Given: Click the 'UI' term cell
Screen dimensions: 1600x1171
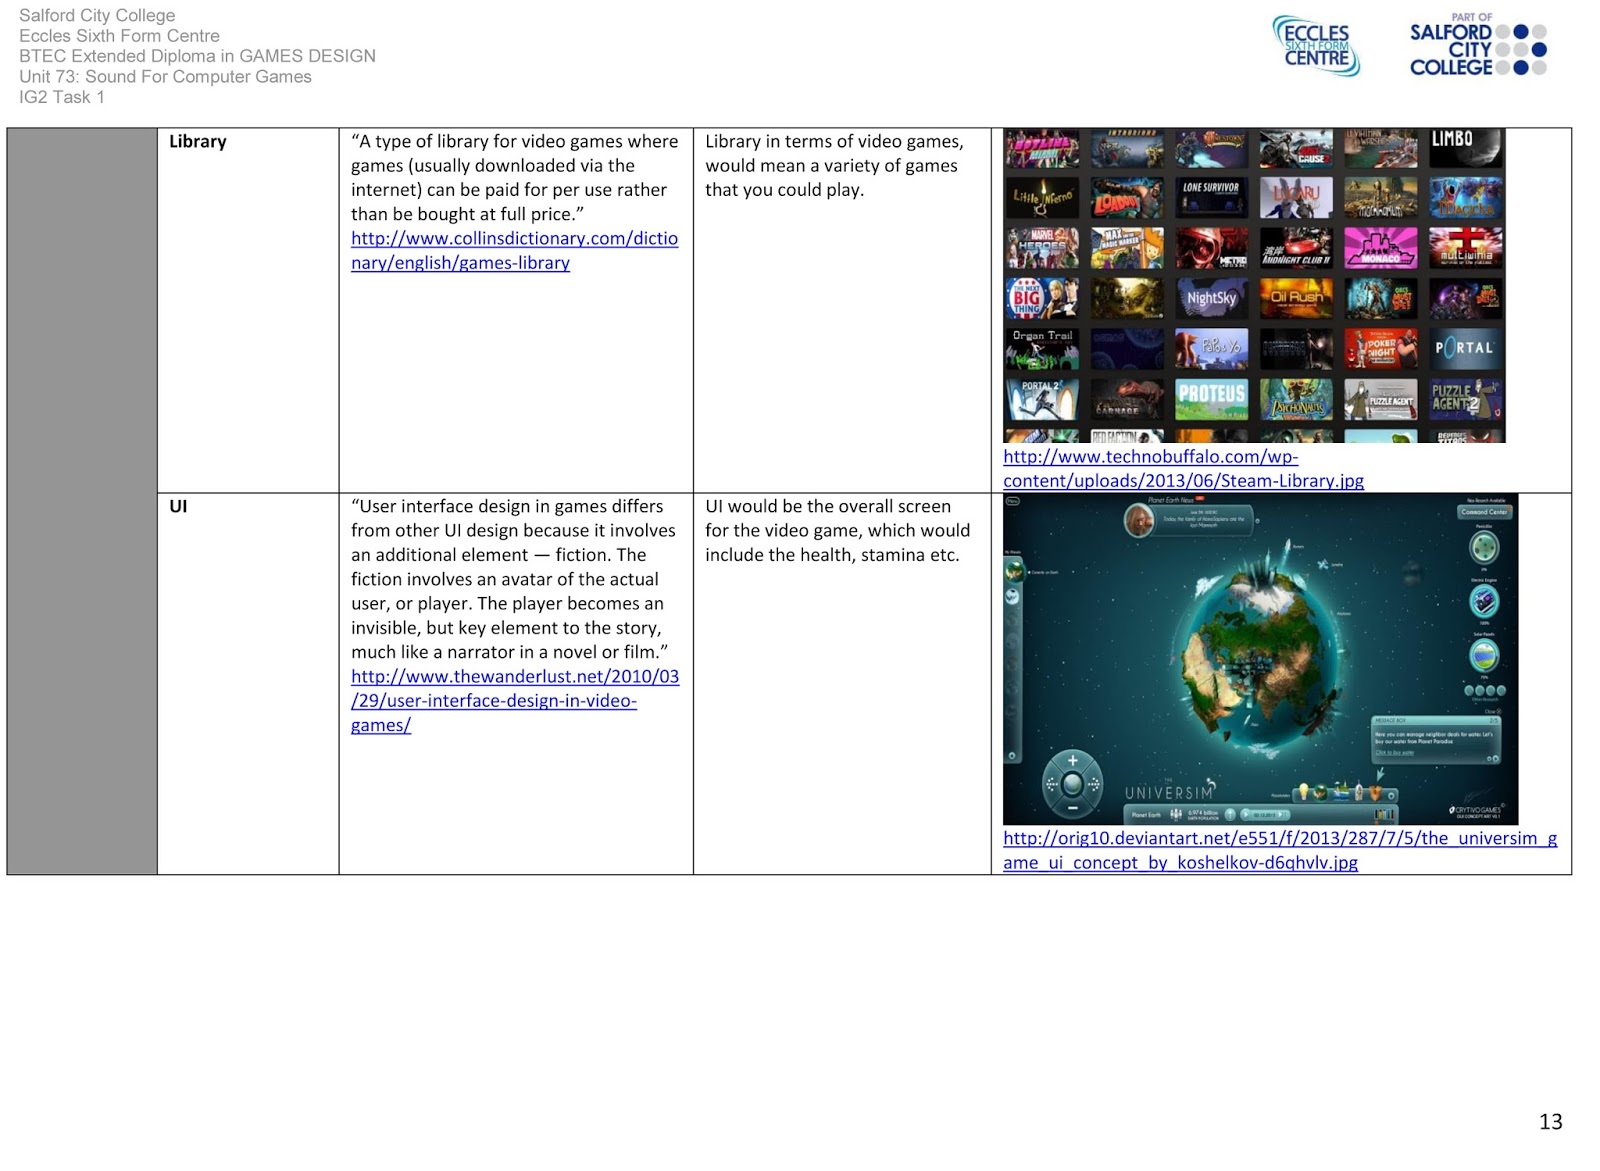Looking at the screenshot, I should coord(248,684).
